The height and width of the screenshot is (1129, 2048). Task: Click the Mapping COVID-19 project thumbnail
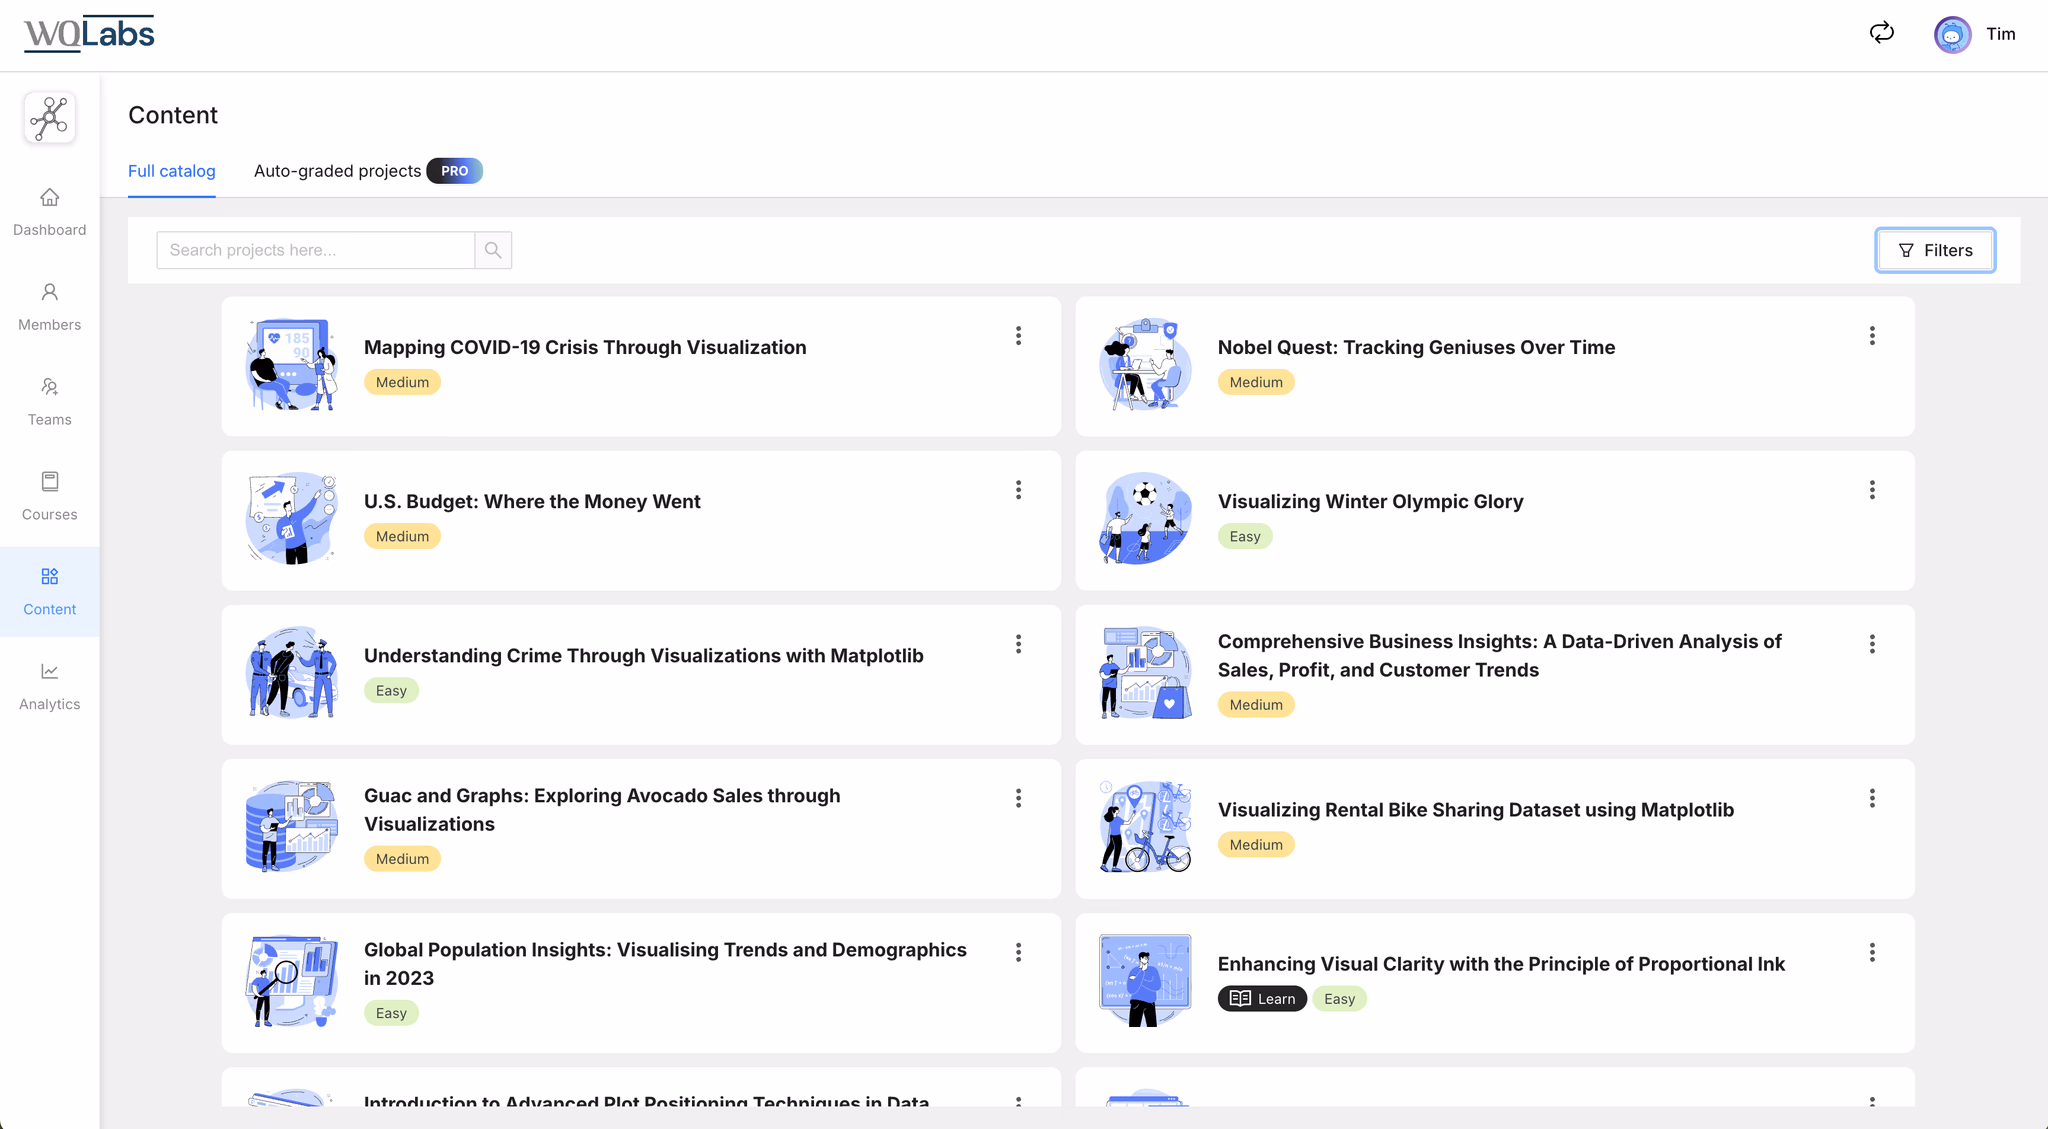pos(292,365)
